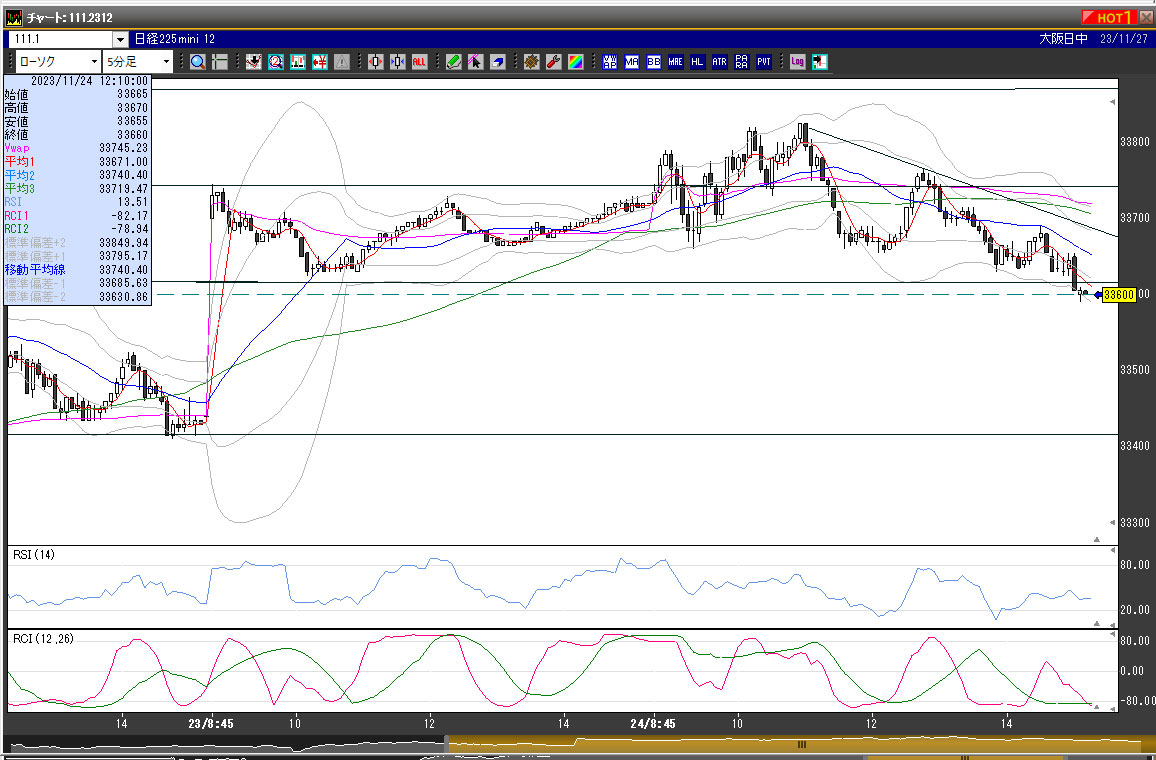This screenshot has height=760, width=1156.
Task: Click the blue-arrow candle compress icon
Action: click(397, 62)
